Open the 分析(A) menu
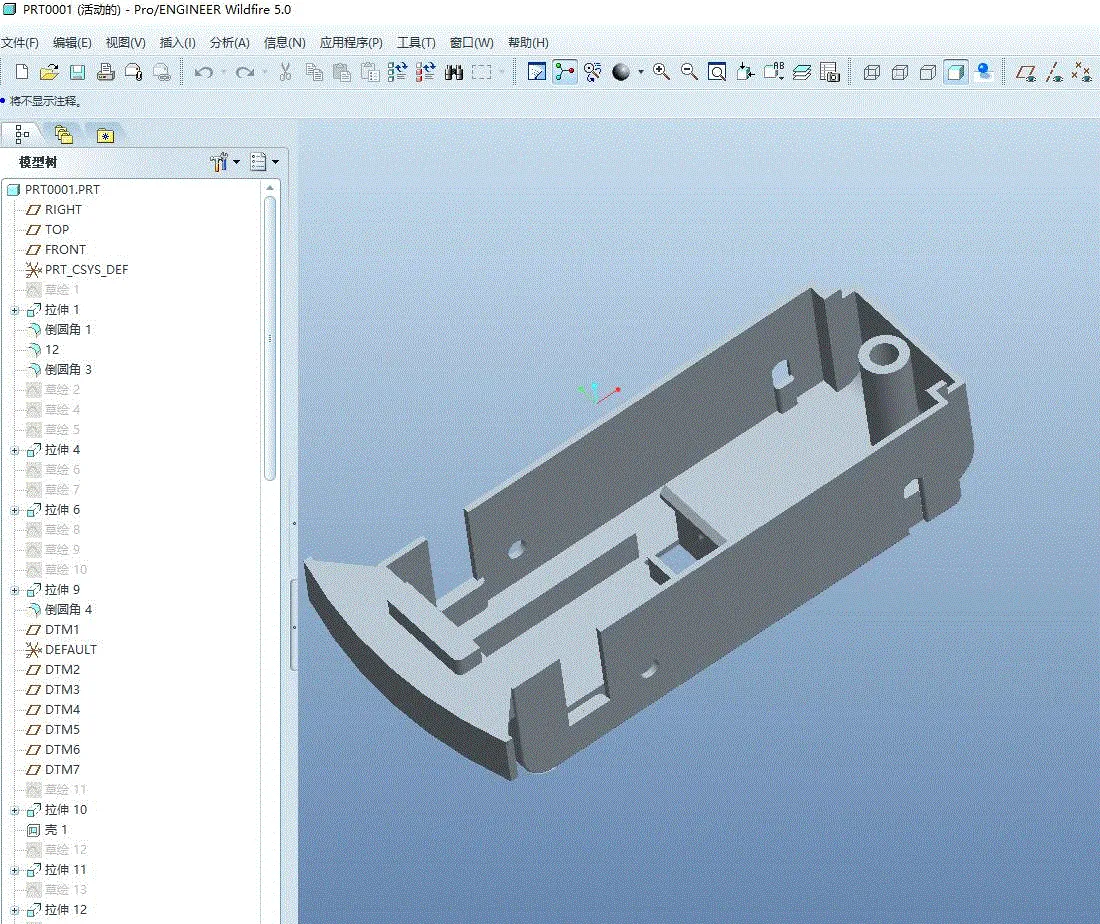The height and width of the screenshot is (924, 1100). pos(229,43)
